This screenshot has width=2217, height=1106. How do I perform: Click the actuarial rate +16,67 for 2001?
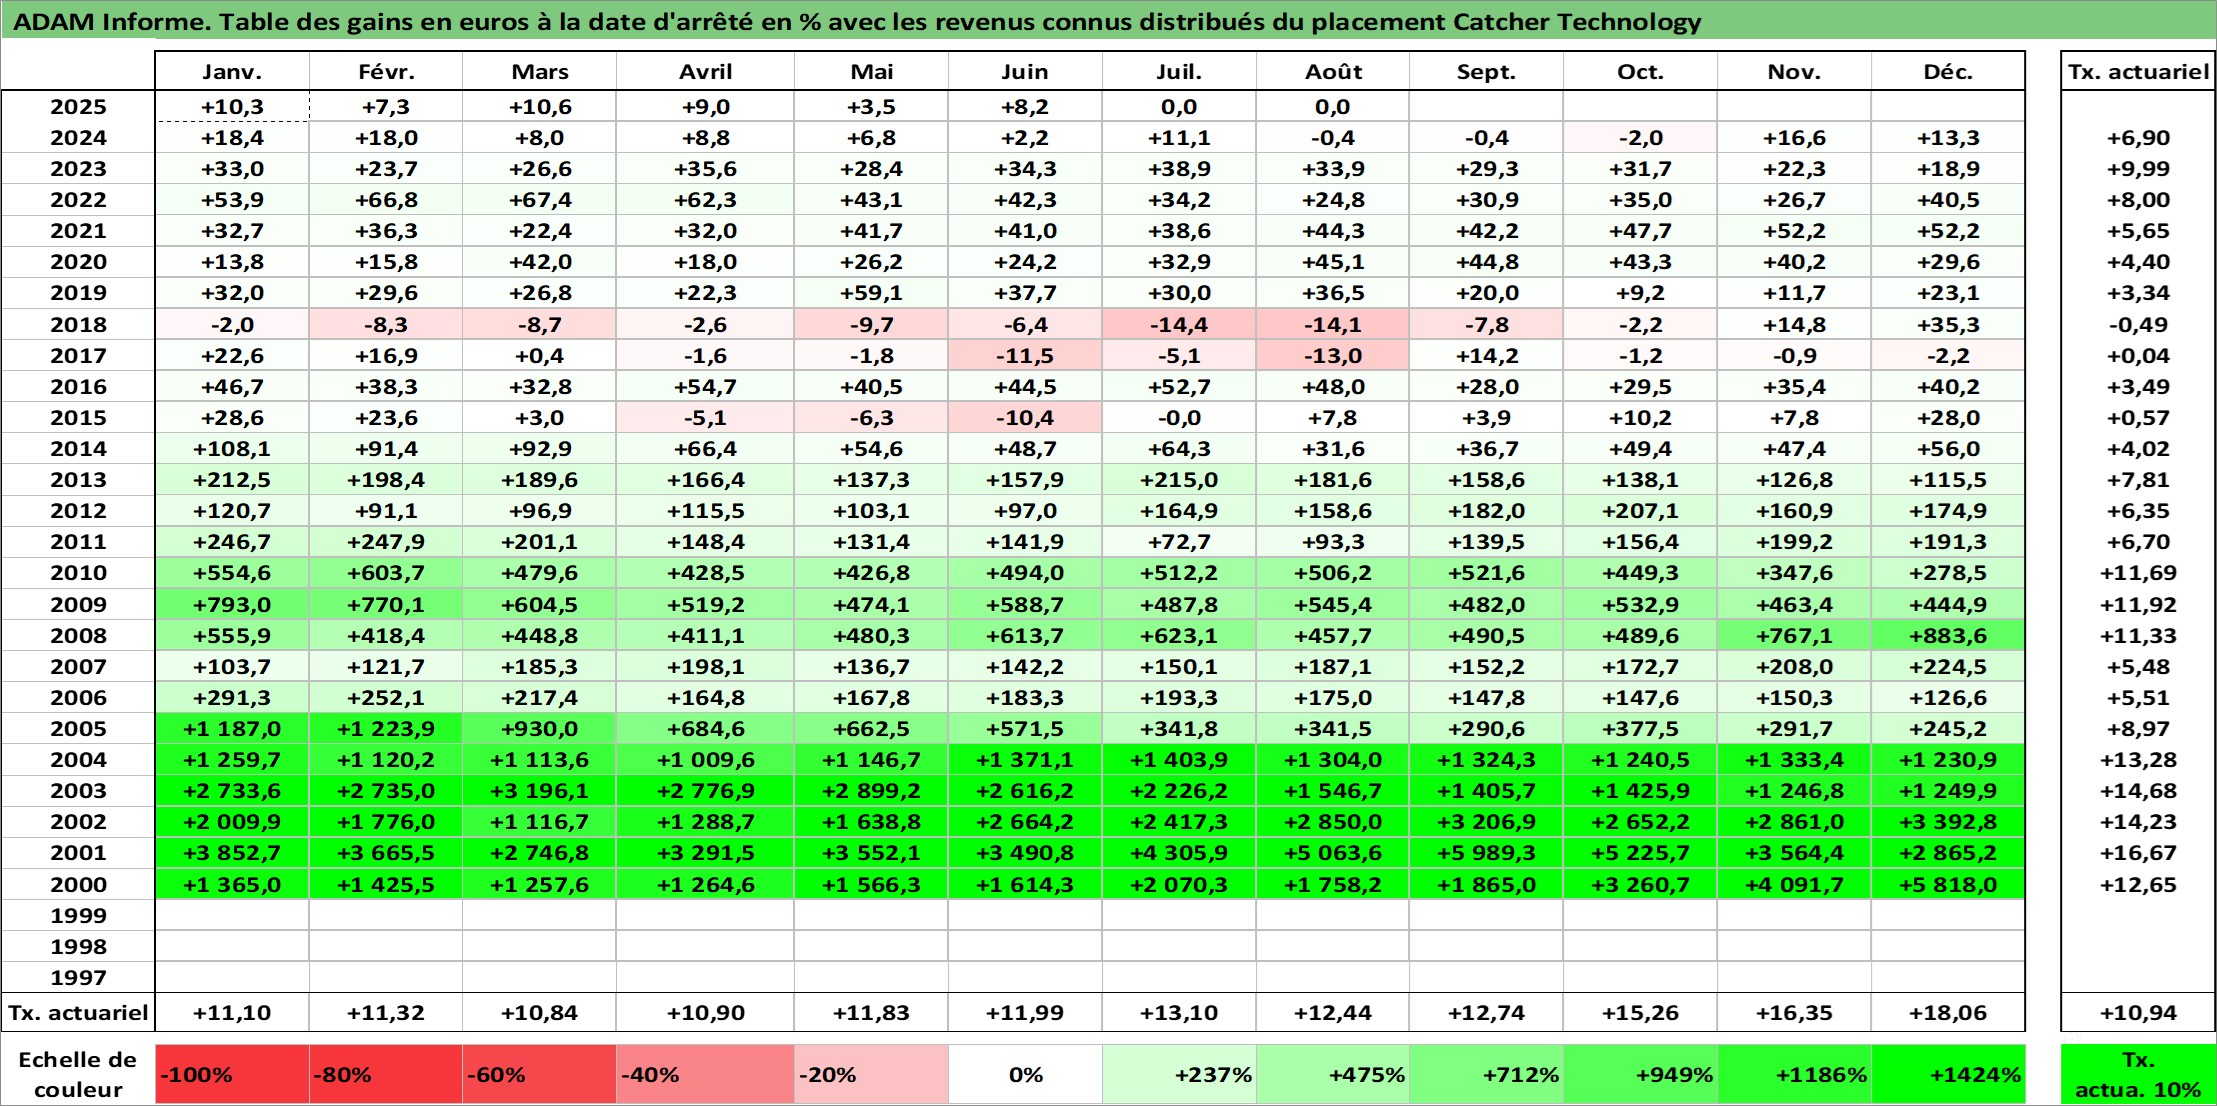coord(2138,853)
